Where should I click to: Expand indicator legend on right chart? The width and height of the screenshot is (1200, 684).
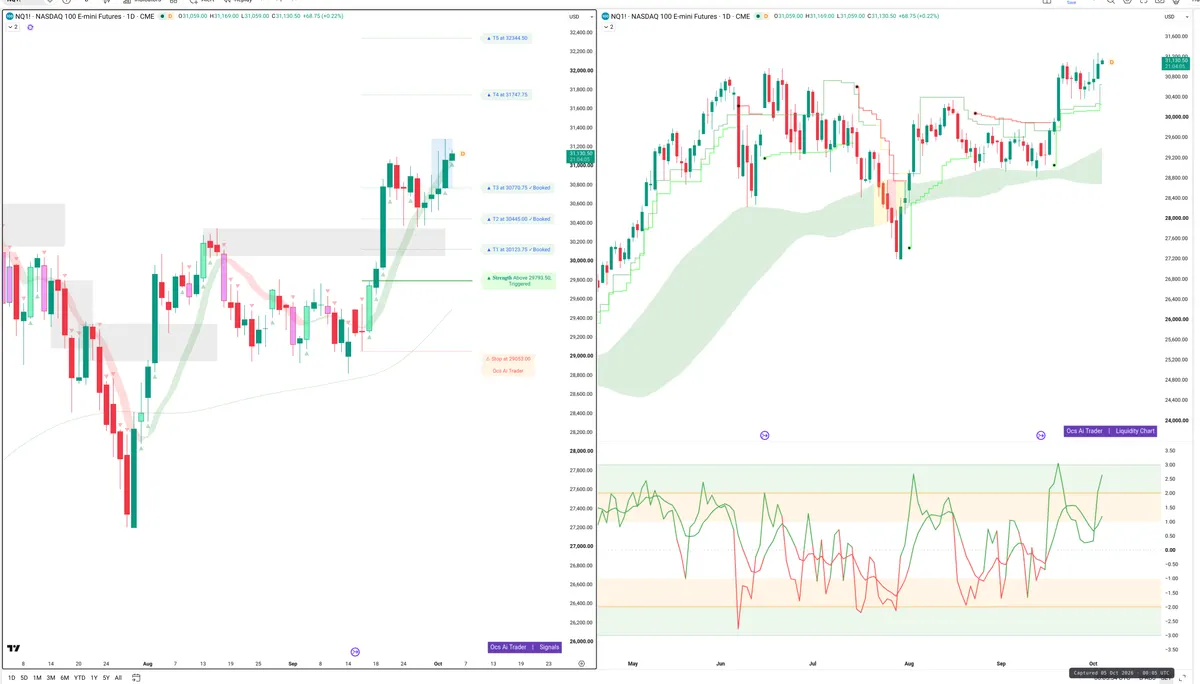[x=611, y=27]
